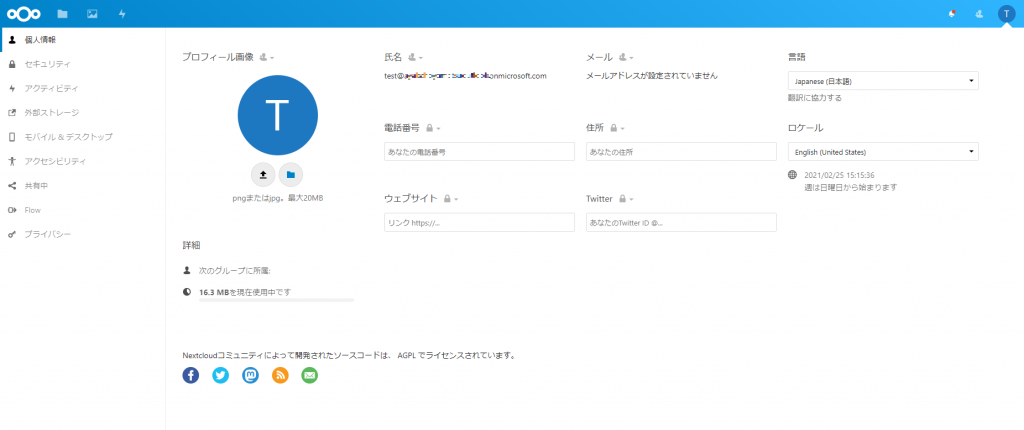
Task: Open the newsletter mail icon
Action: click(x=310, y=375)
